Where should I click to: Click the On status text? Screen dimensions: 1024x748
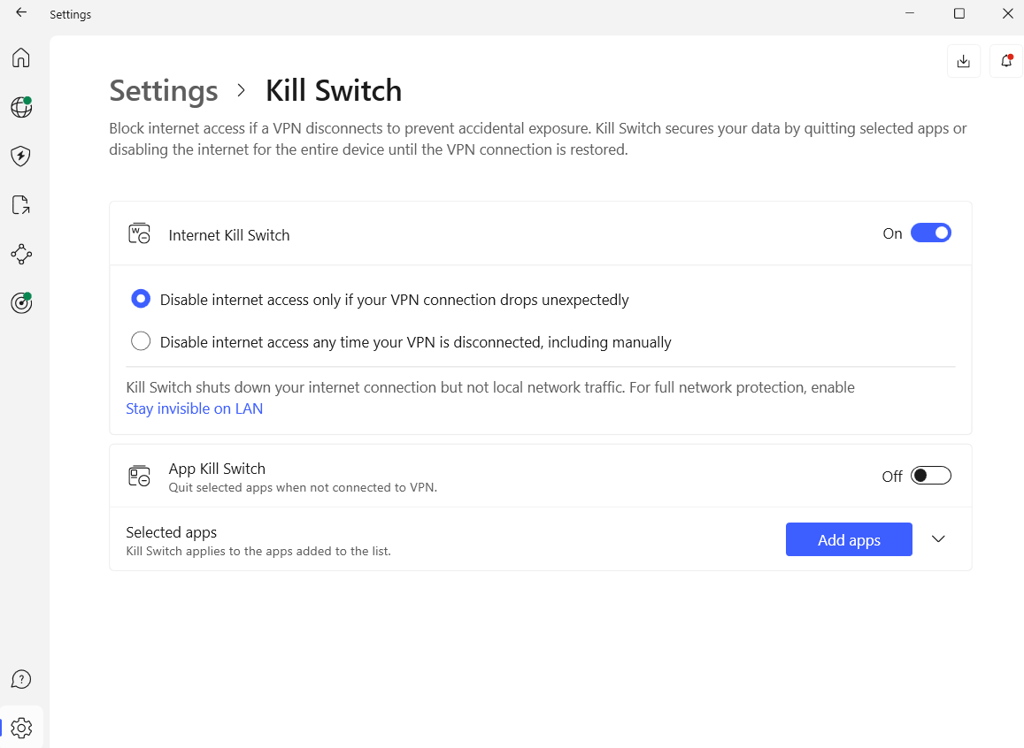[x=892, y=234]
